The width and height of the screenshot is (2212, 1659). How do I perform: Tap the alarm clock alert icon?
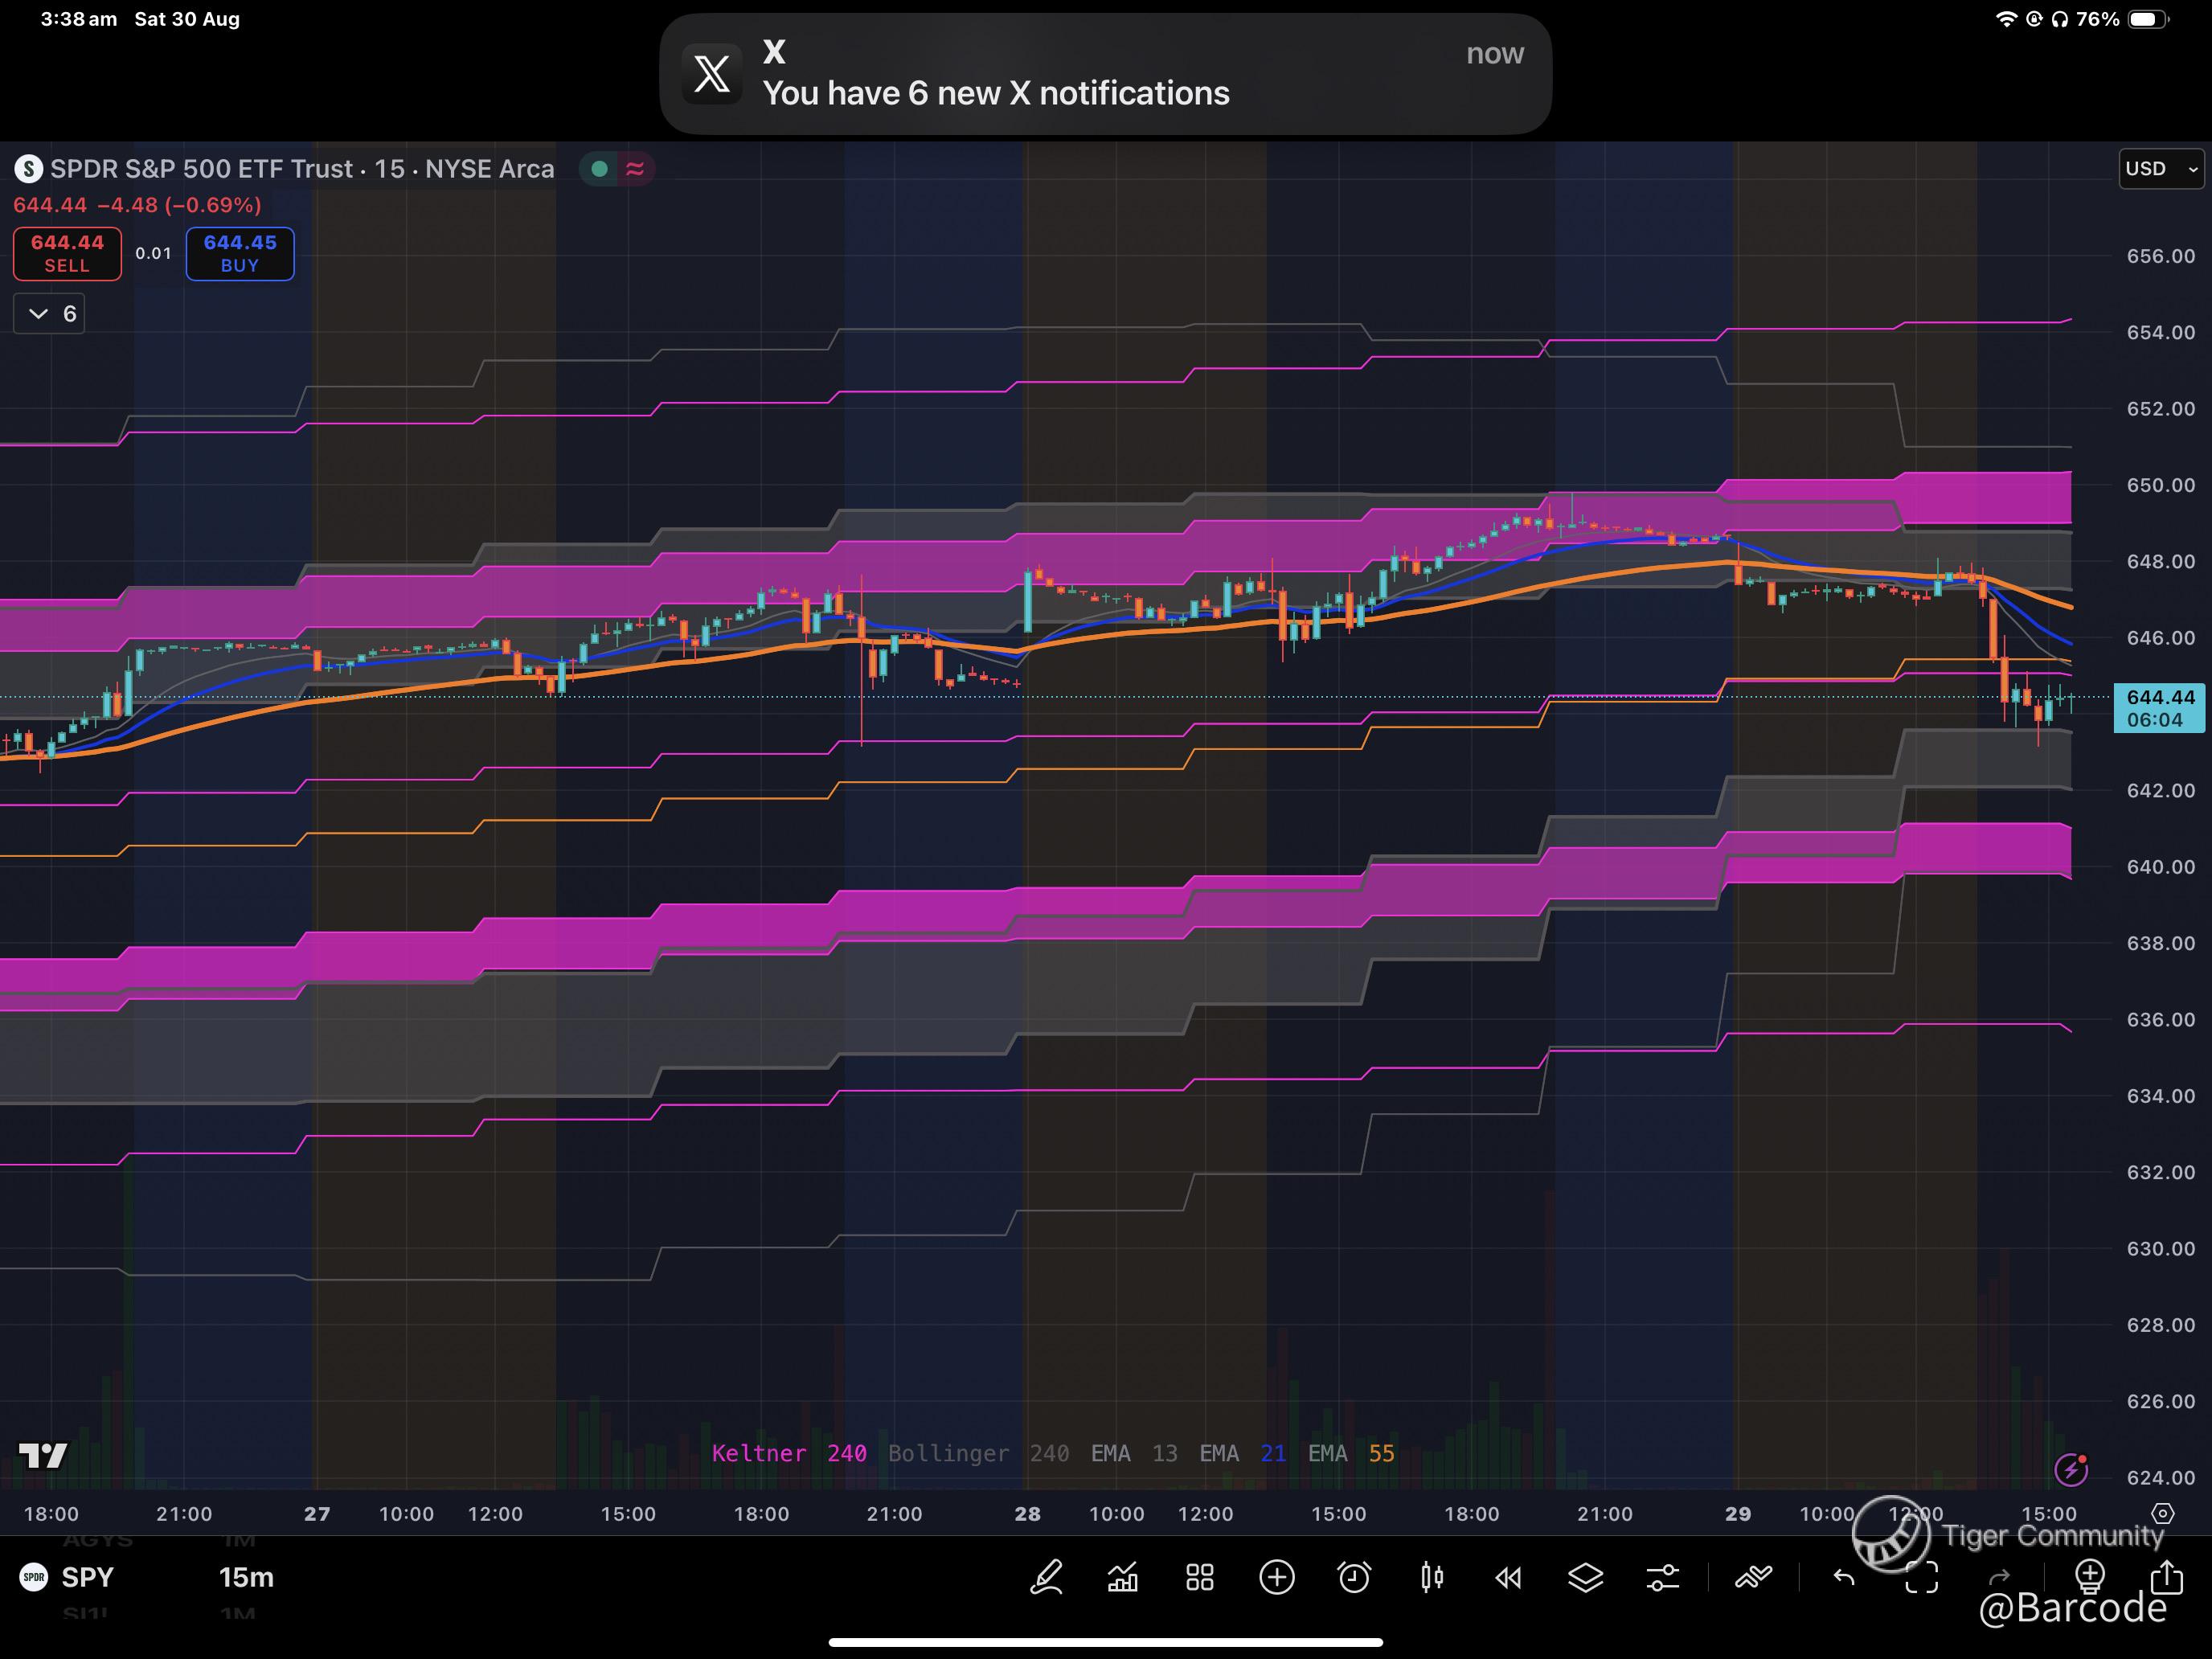1354,1578
